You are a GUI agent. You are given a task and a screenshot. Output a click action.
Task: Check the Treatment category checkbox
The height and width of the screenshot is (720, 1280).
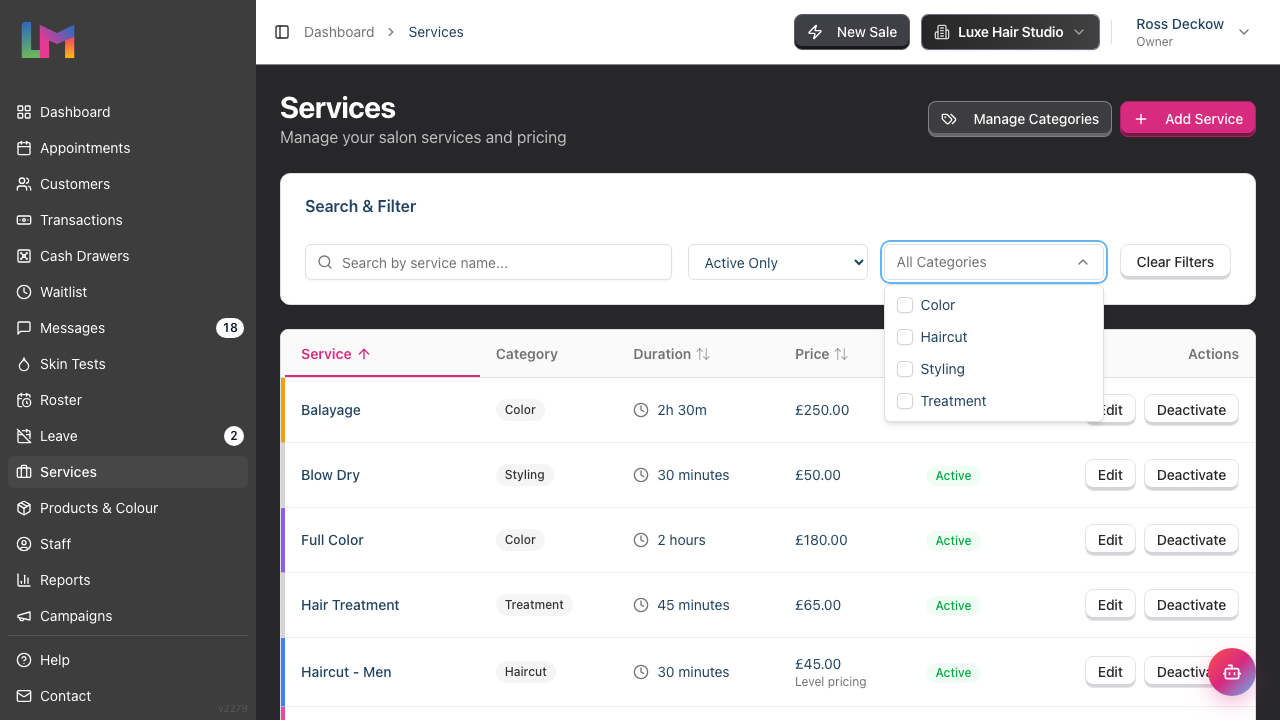pyautogui.click(x=905, y=401)
